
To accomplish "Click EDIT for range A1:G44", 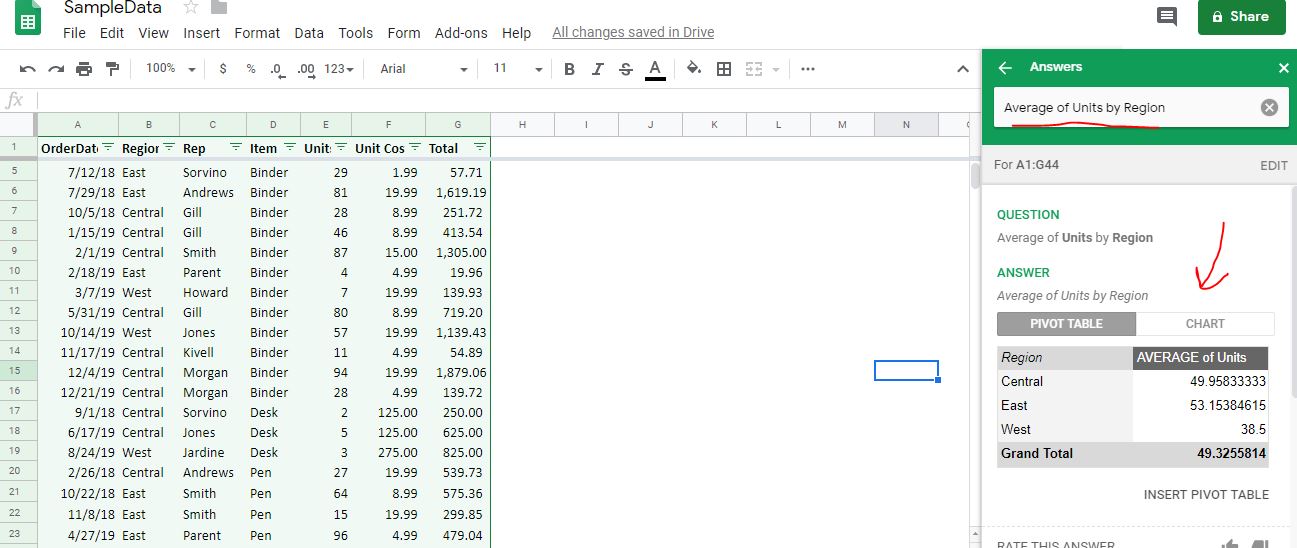I will pyautogui.click(x=1273, y=166).
